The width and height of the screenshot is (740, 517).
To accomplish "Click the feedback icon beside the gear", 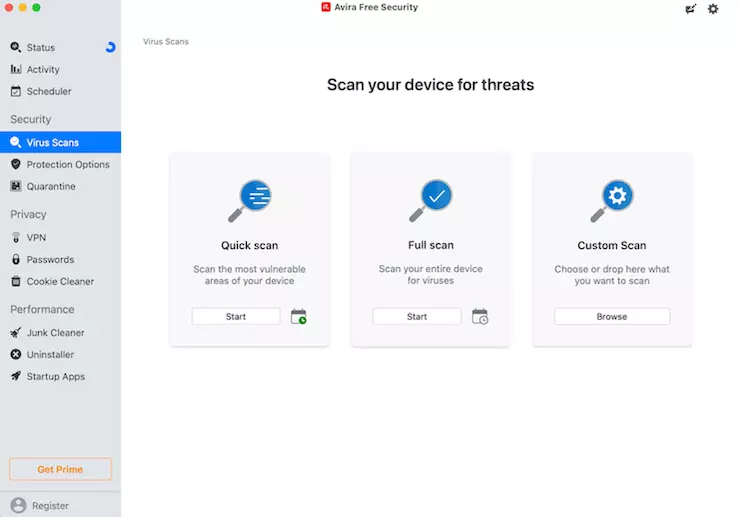I will [x=690, y=8].
